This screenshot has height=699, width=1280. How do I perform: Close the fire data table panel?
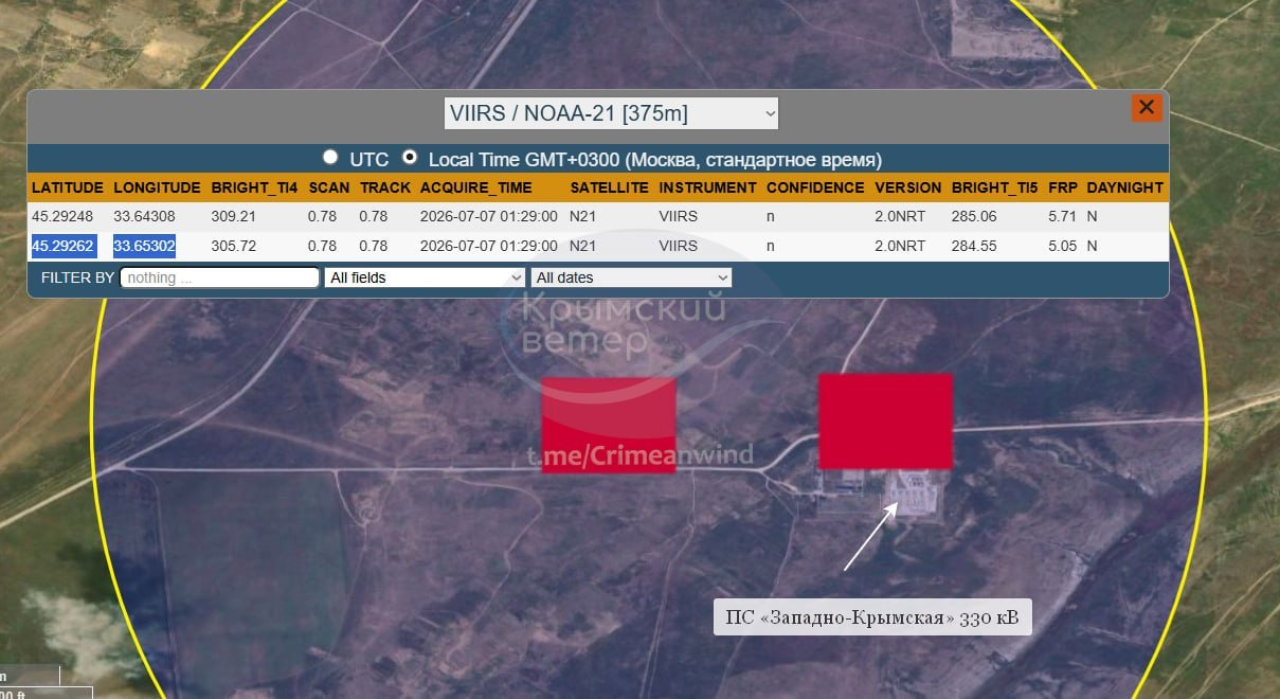[1147, 107]
